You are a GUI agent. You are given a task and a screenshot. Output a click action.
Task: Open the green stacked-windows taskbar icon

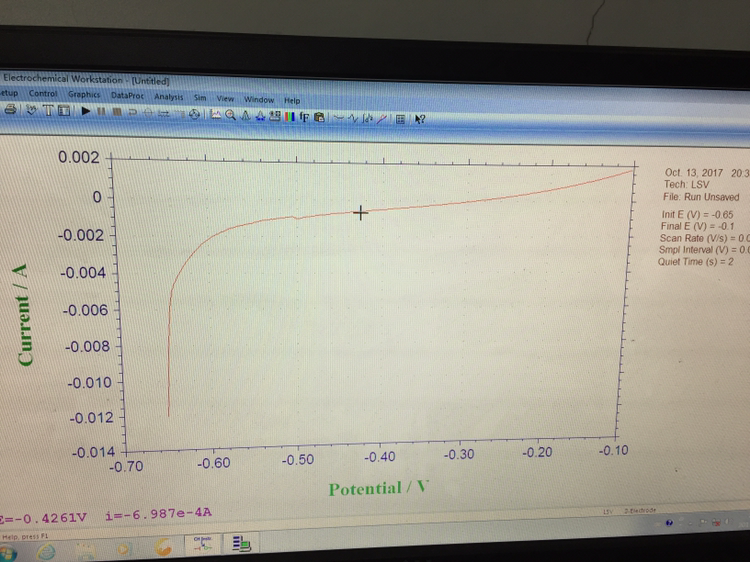point(242,543)
